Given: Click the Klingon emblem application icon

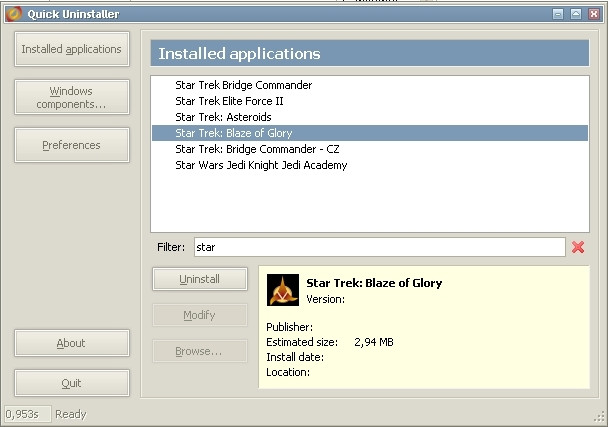Looking at the screenshot, I should click(x=283, y=290).
